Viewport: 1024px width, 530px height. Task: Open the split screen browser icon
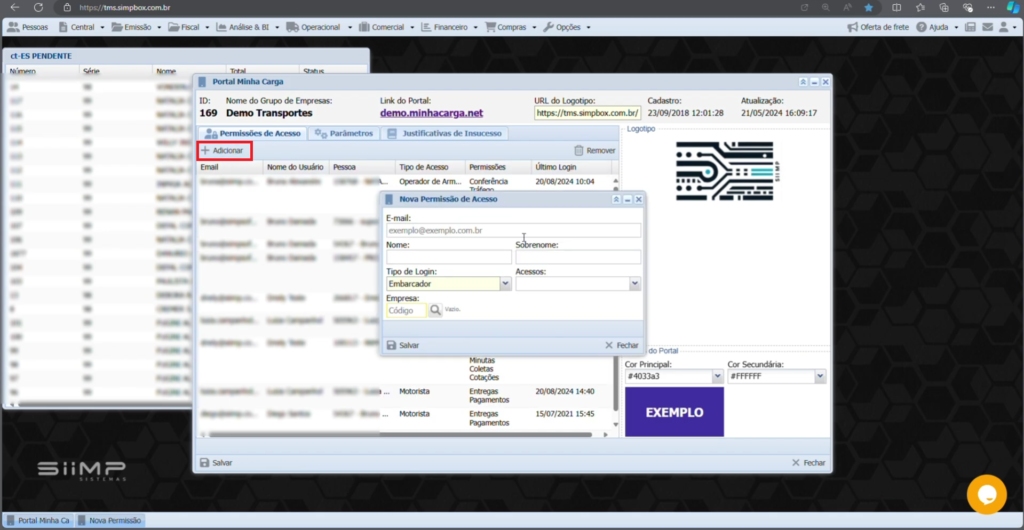coord(897,8)
